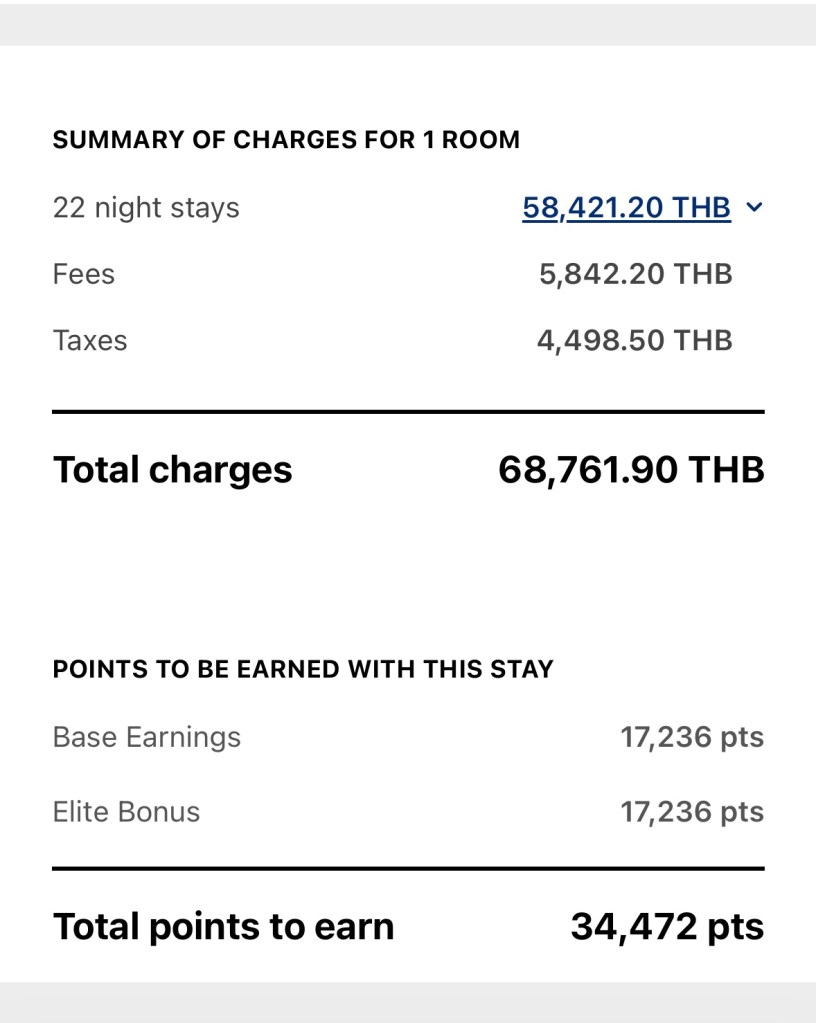
Task: Click the Points to Be Earned heading
Action: click(x=302, y=669)
